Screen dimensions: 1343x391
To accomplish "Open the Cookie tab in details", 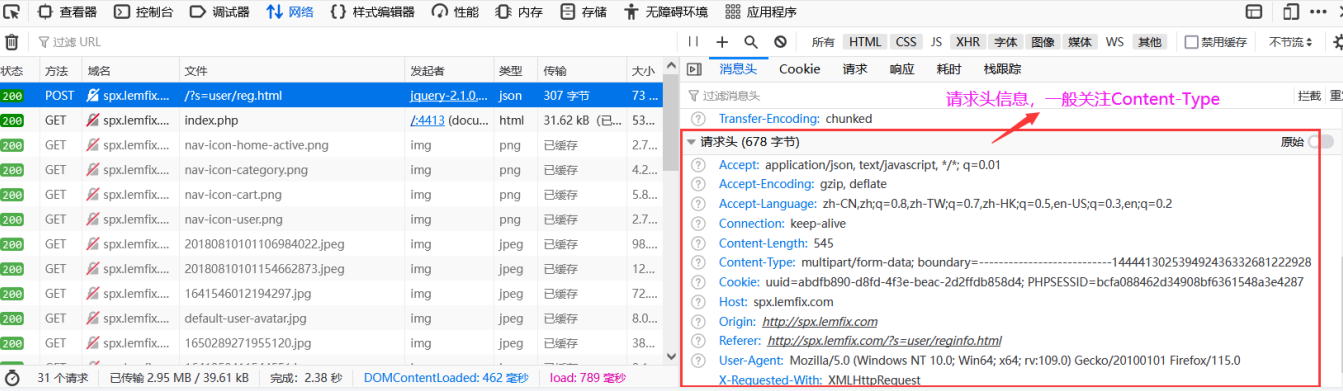I will (799, 69).
